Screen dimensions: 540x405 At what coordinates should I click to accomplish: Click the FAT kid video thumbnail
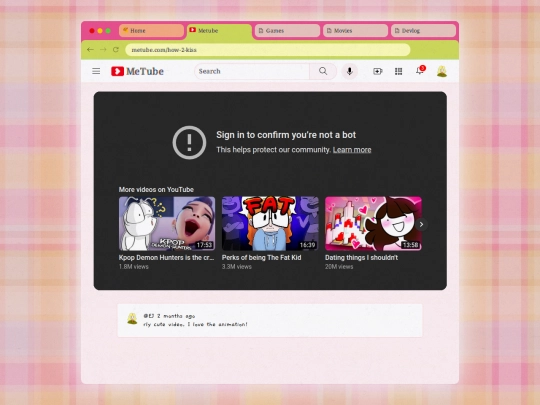point(270,224)
